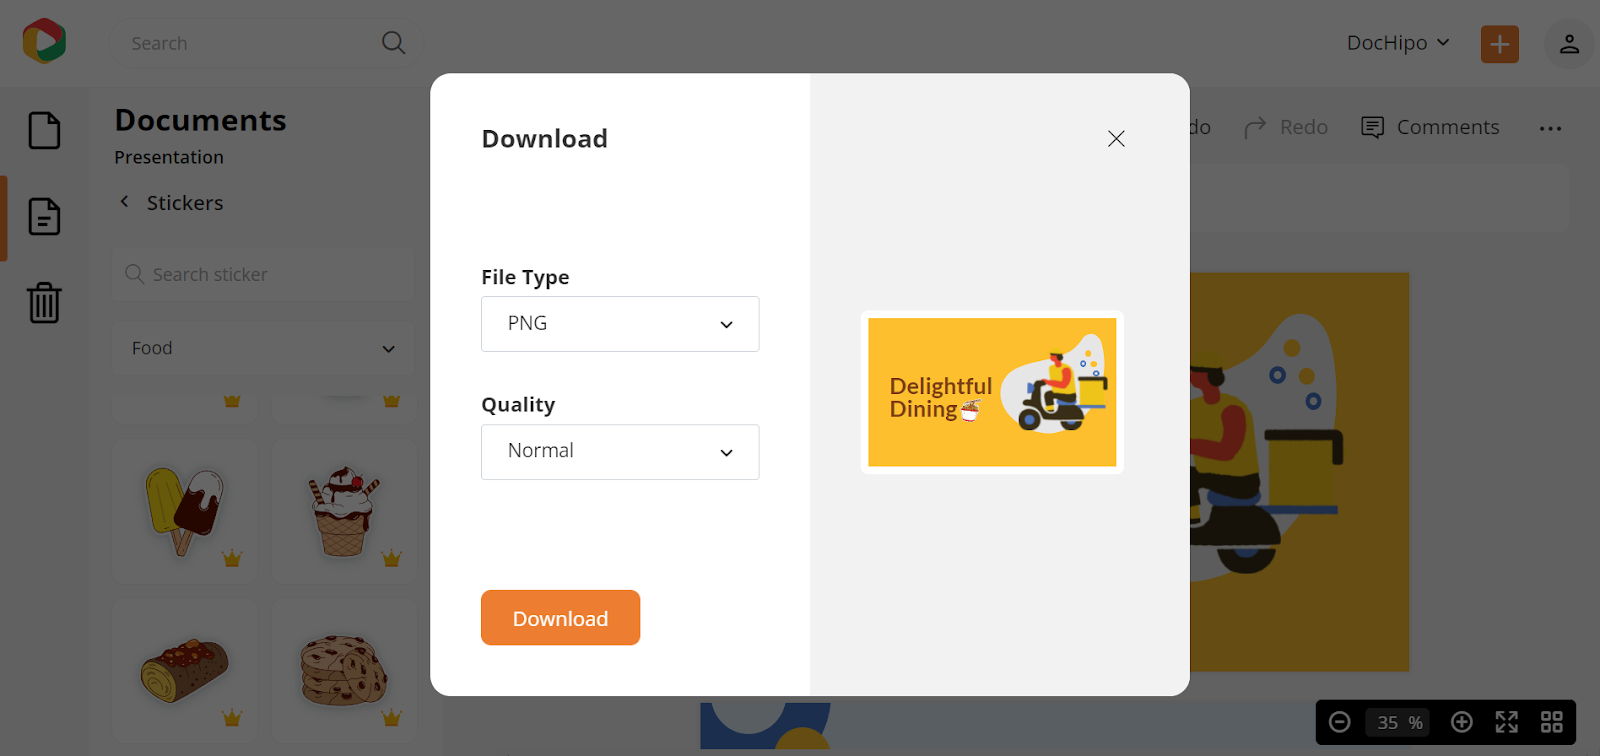Select the popsicle ice cream sticker
The image size is (1600, 756).
(x=185, y=512)
